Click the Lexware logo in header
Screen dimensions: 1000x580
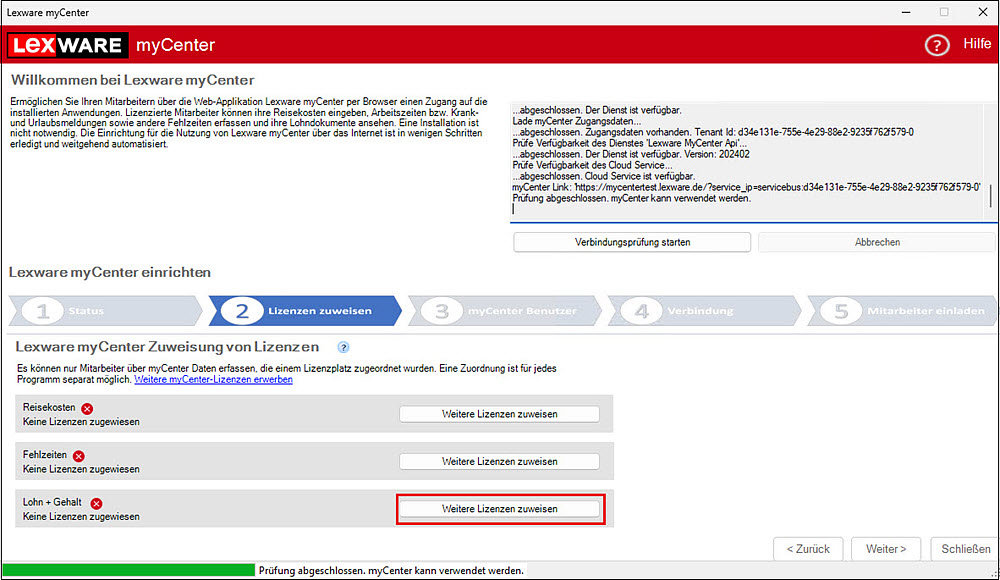tap(67, 45)
